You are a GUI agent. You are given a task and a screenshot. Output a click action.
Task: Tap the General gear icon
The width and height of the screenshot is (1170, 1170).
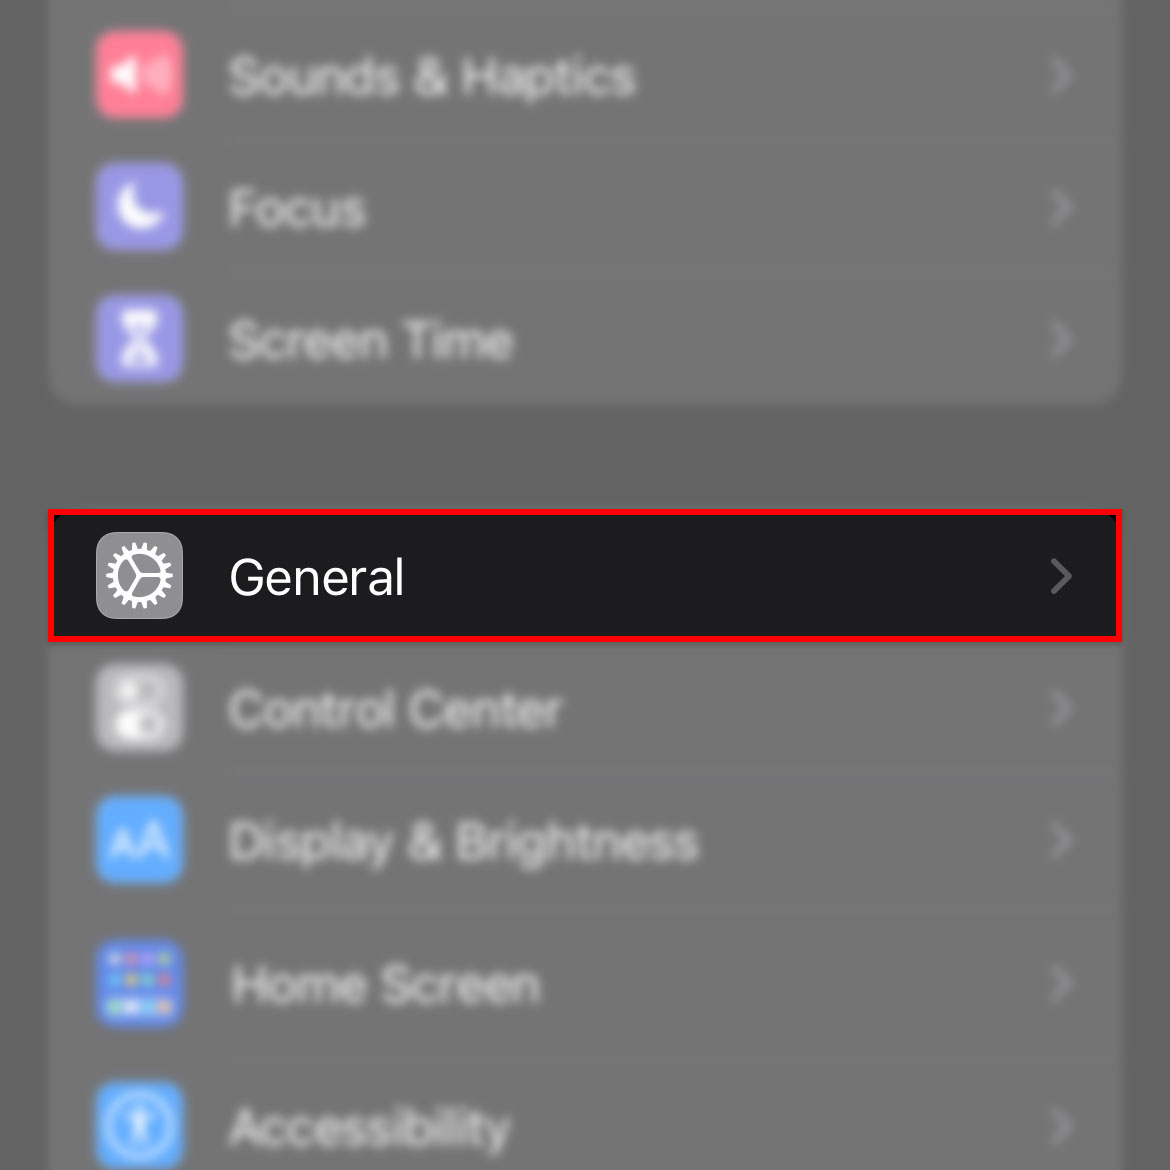(x=140, y=575)
